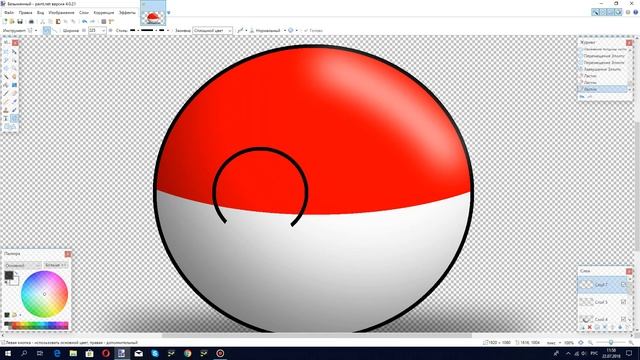Select the Eraser tool
The width and height of the screenshot is (640, 360).
(x=14, y=93)
